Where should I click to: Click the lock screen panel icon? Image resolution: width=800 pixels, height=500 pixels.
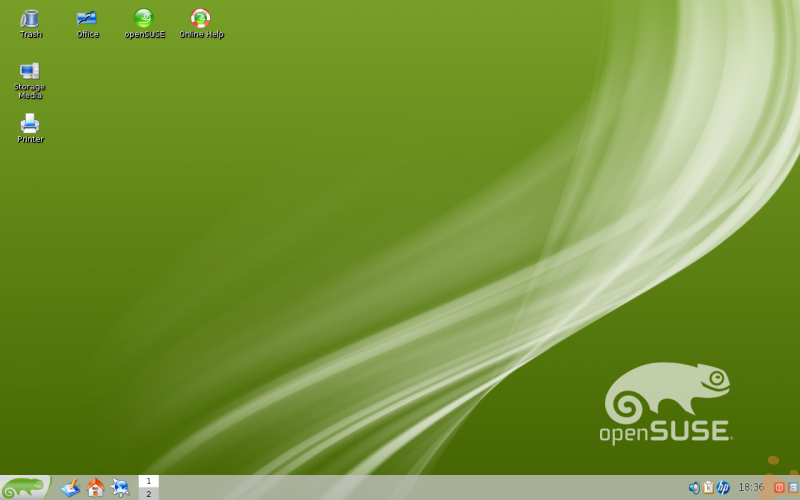coord(793,488)
